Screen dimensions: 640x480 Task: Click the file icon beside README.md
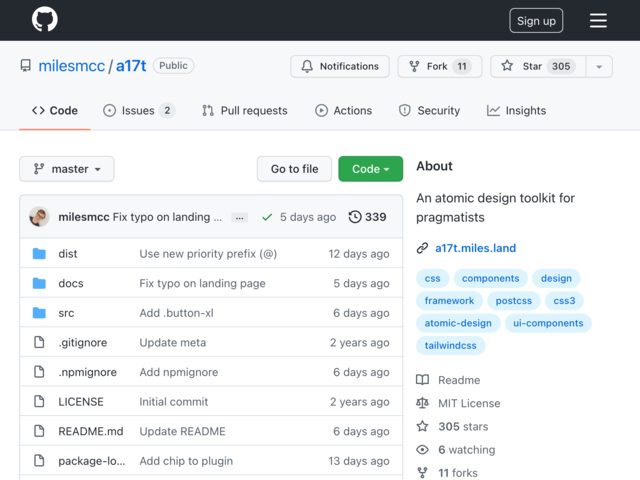coord(39,431)
